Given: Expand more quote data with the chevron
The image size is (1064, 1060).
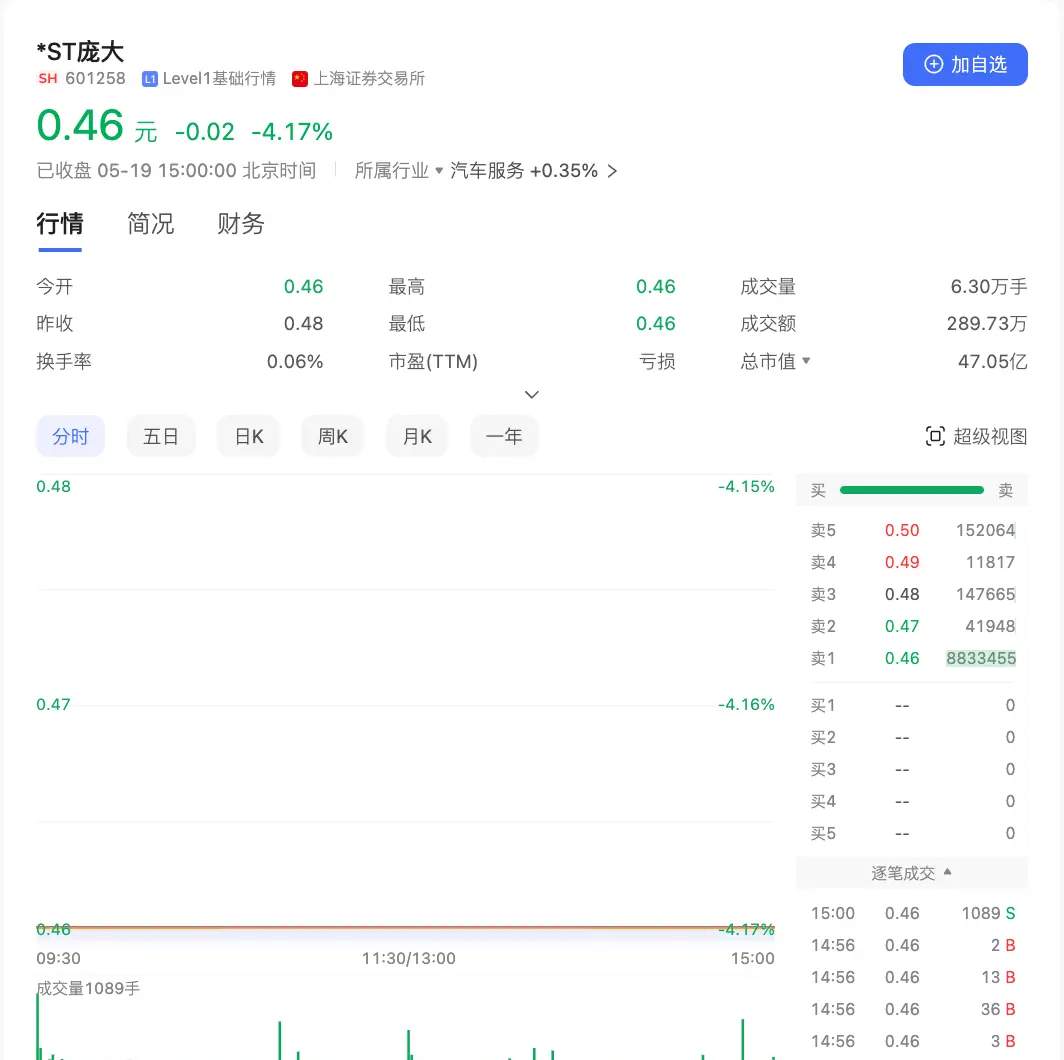Looking at the screenshot, I should click(532, 394).
